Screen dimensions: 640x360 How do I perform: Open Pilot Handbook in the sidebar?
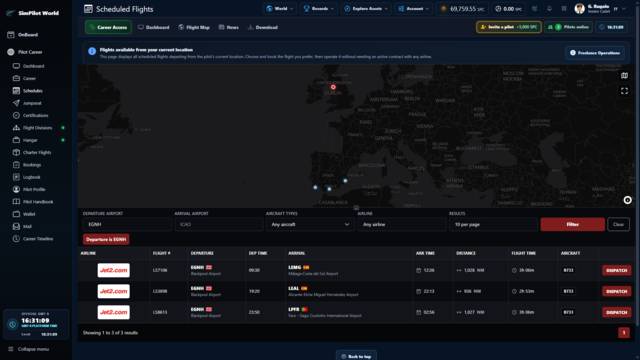(x=33, y=202)
